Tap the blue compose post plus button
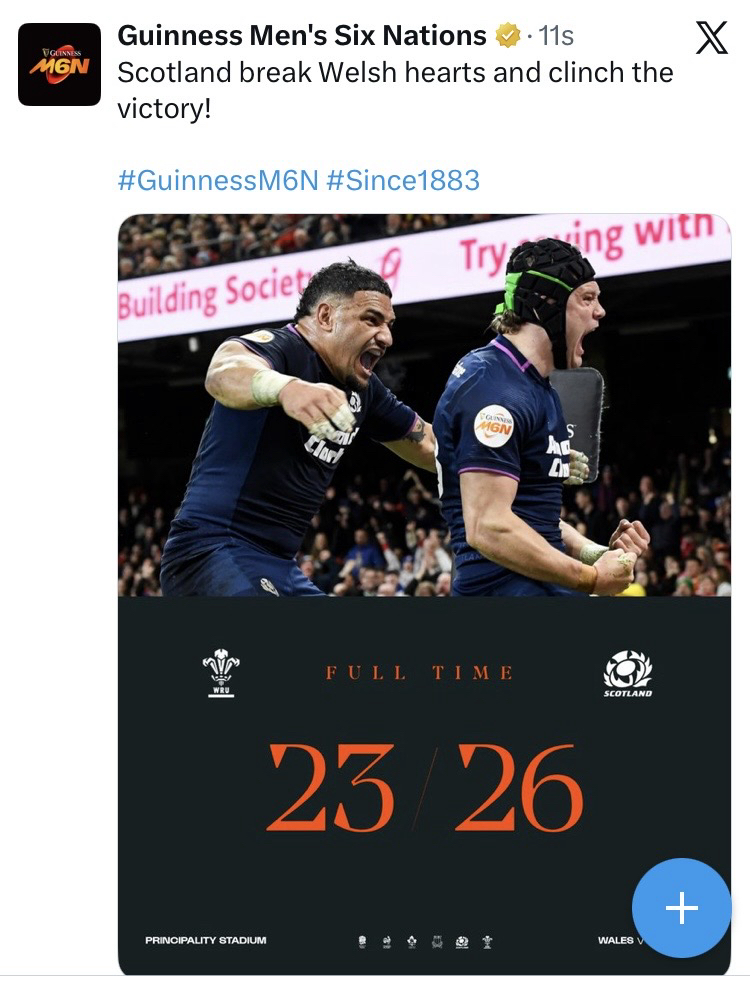Screen dimensions: 750x987 681,907
